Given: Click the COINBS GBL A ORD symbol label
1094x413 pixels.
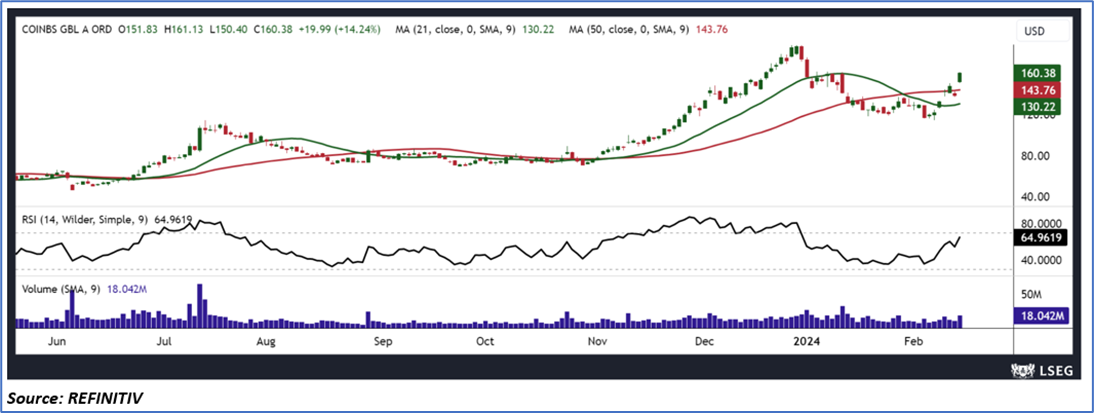Looking at the screenshot, I should click(66, 30).
